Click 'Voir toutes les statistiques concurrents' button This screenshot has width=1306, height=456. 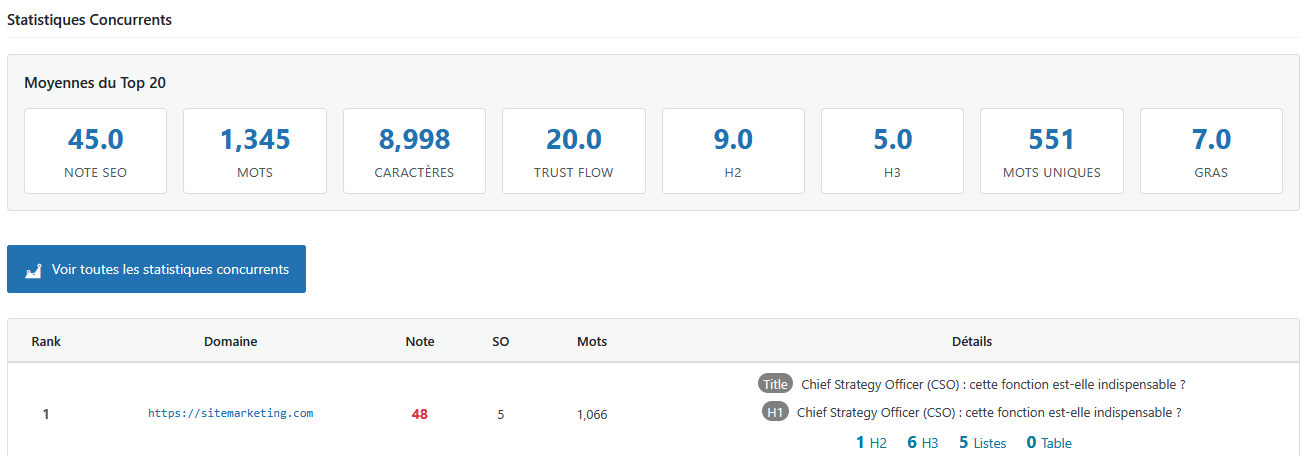pyautogui.click(x=156, y=270)
